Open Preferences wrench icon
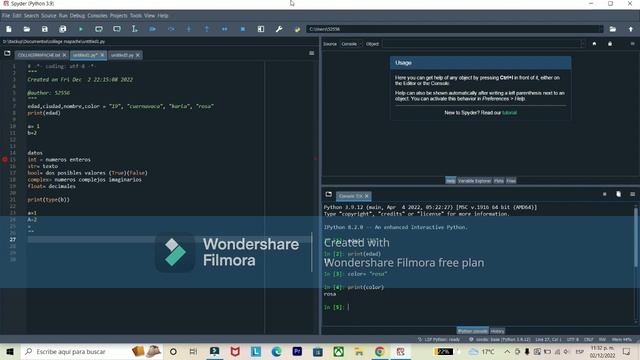 [x=279, y=29]
